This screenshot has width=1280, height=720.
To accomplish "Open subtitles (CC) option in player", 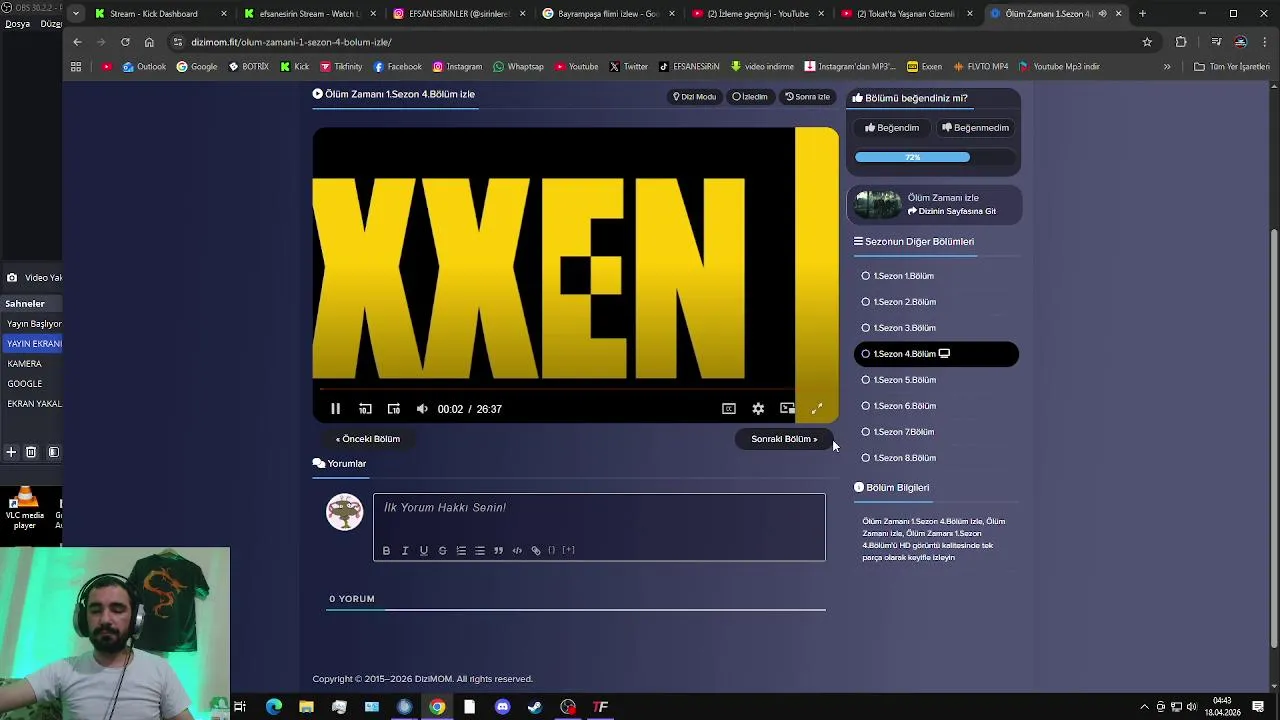I will (729, 409).
